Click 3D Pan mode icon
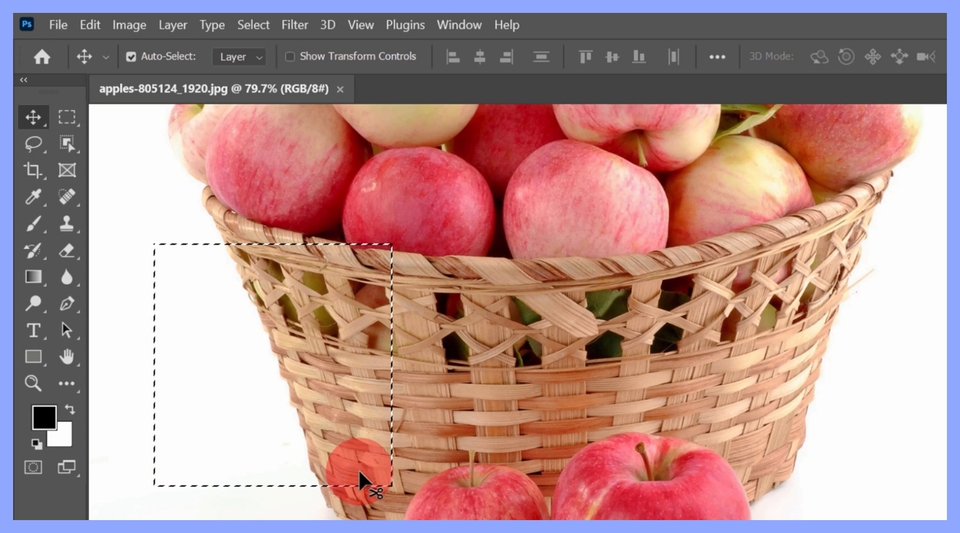This screenshot has height=533, width=960. pos(872,57)
